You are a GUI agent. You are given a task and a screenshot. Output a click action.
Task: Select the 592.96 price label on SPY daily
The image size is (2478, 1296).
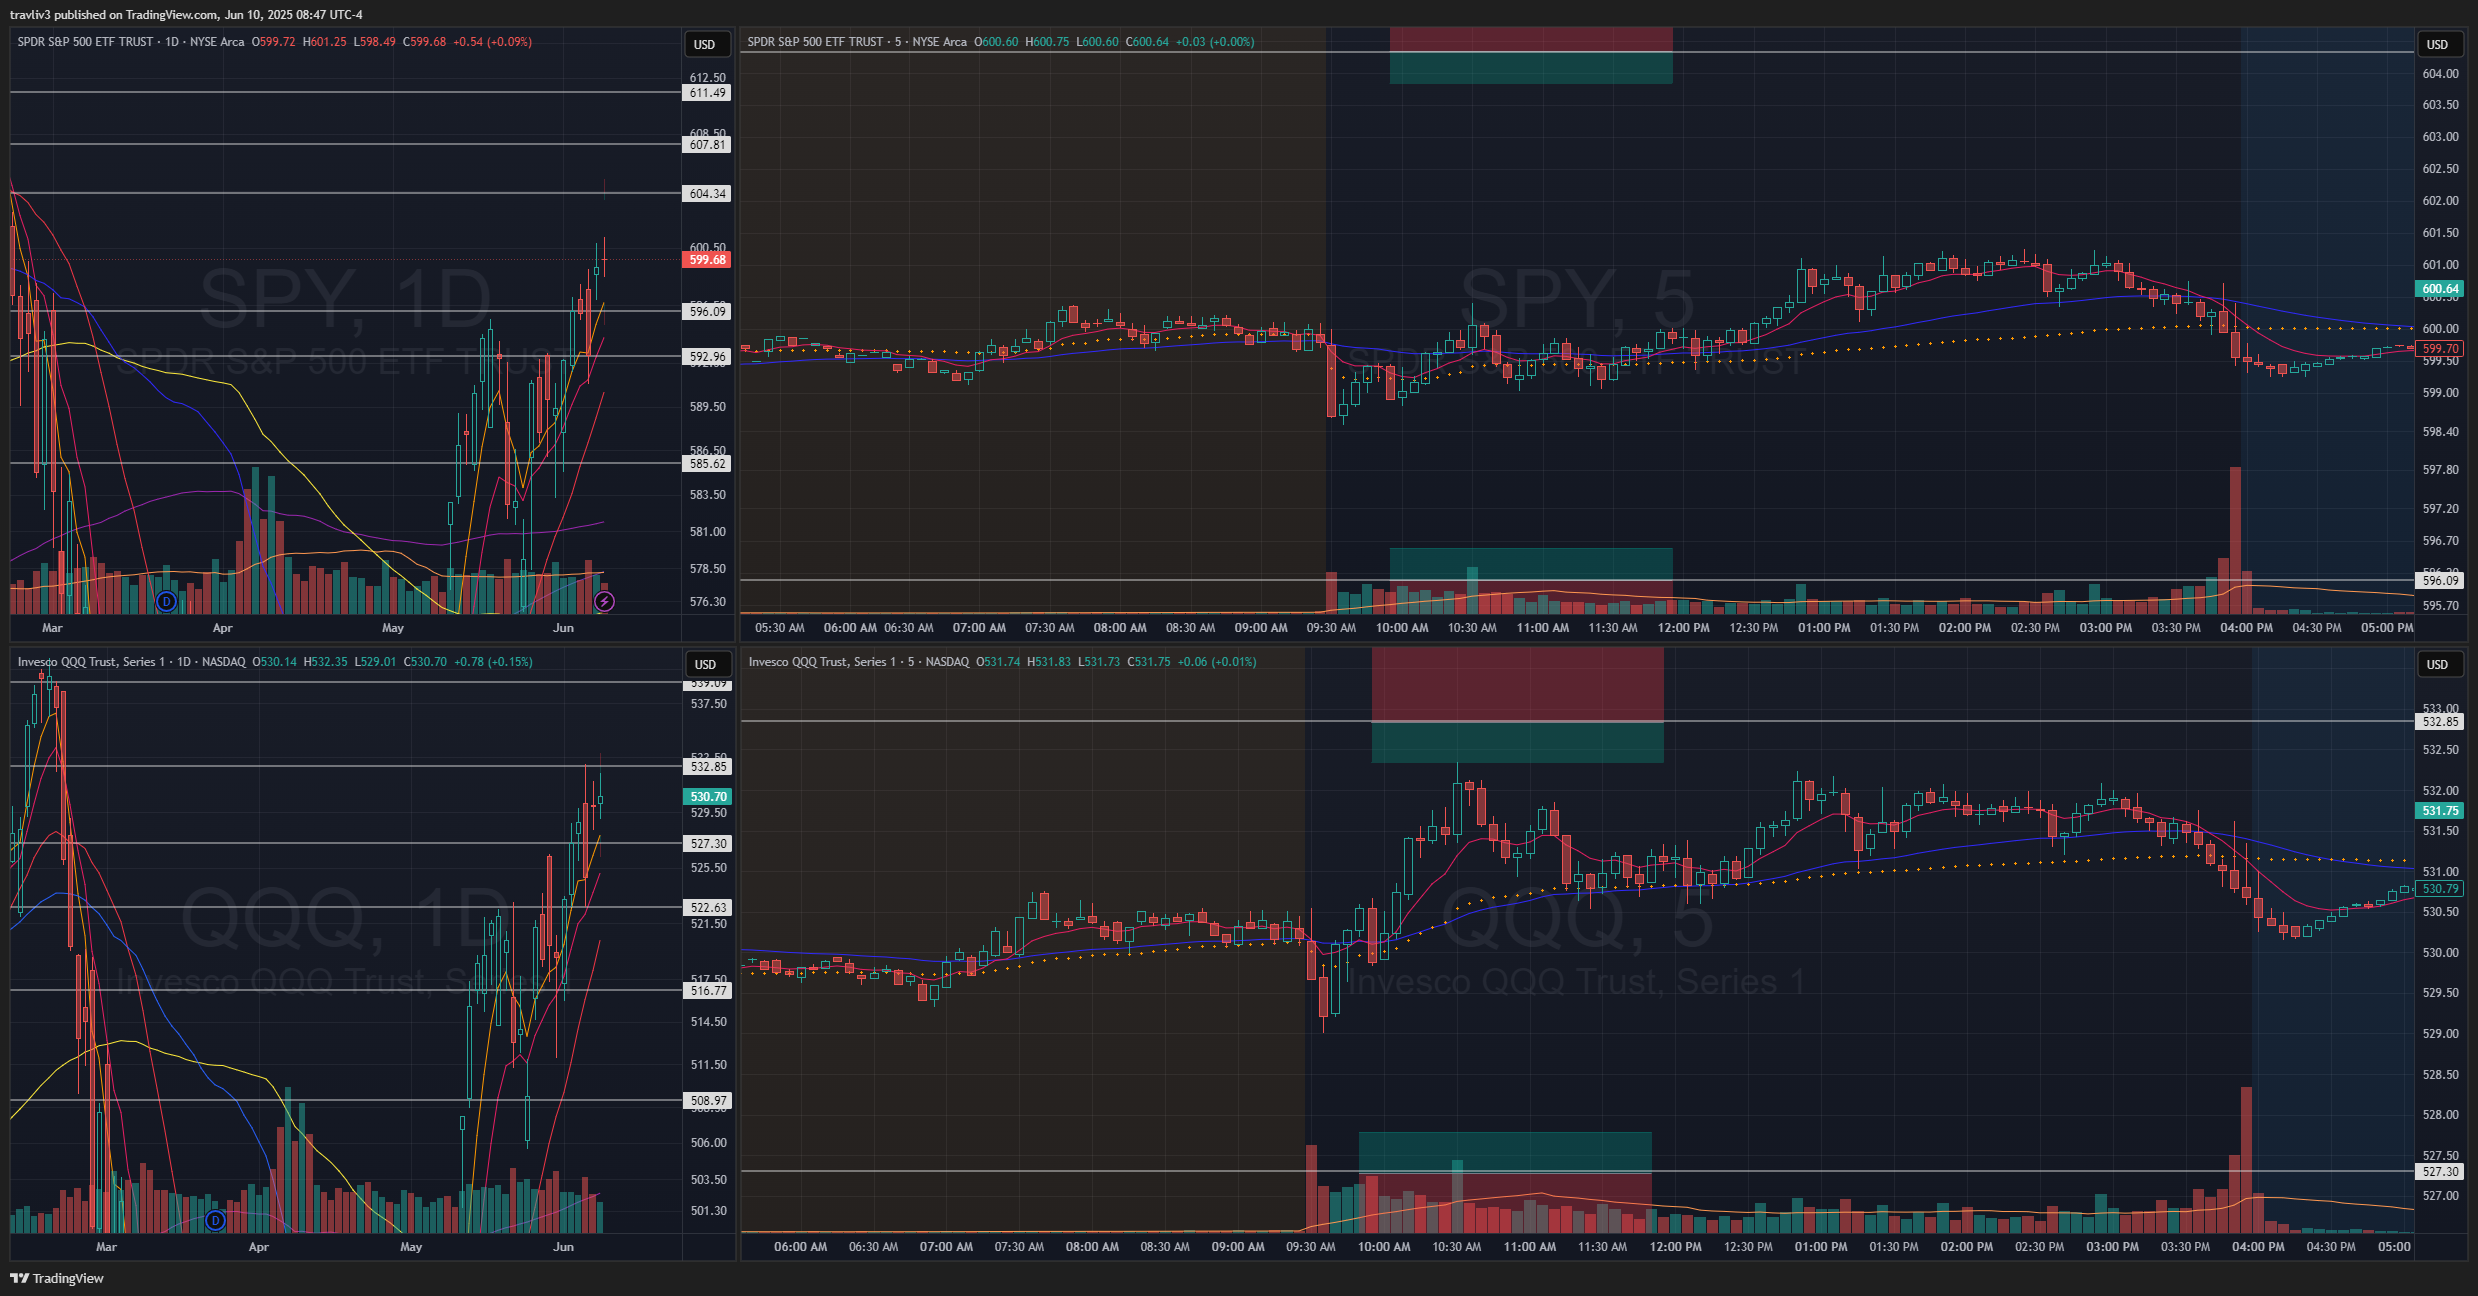(x=708, y=357)
